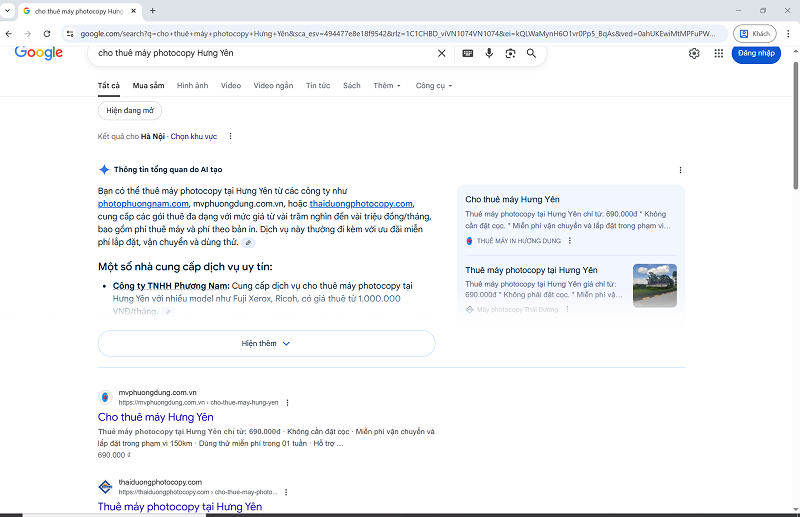Open a new browser tab
Image resolution: width=800 pixels, height=517 pixels.
point(153,10)
